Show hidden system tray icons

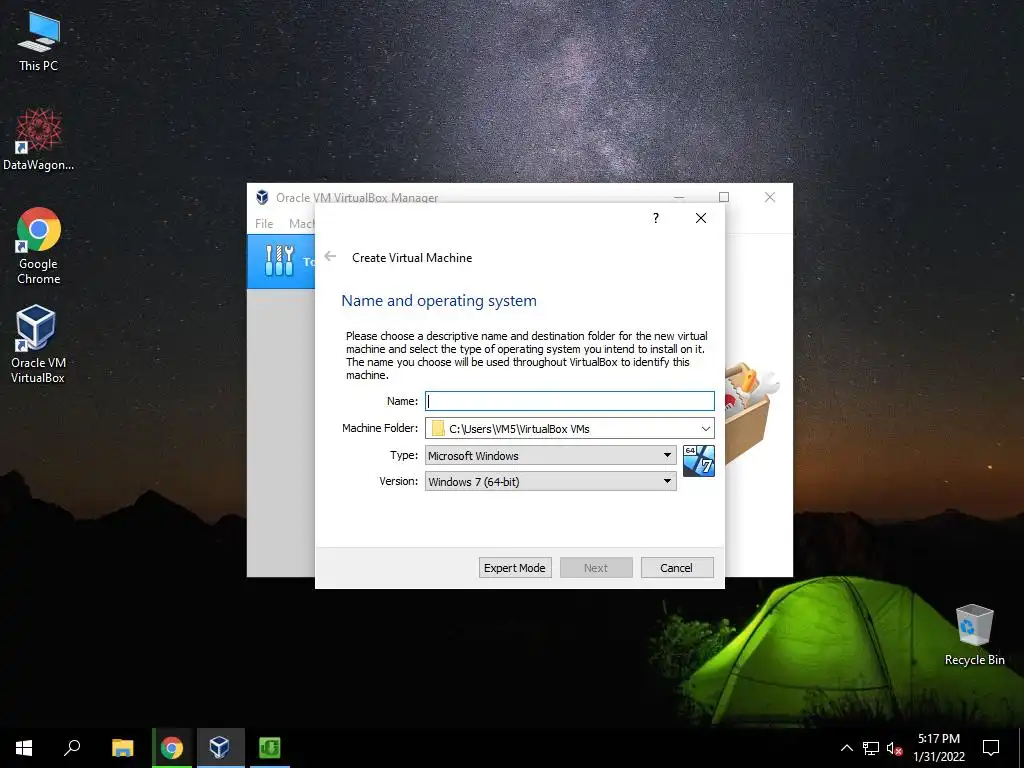coord(846,748)
